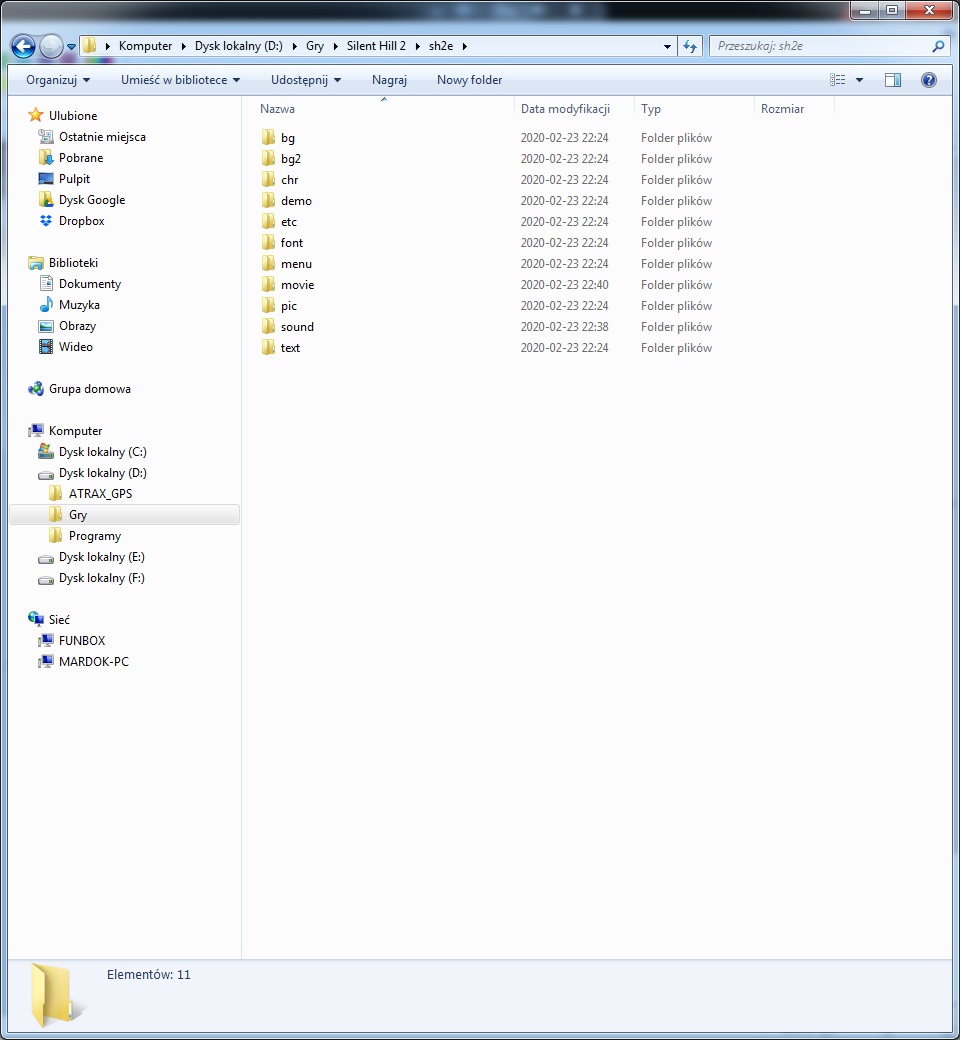Select the 'chr' folder icon
This screenshot has height=1044, width=962.
[x=268, y=180]
